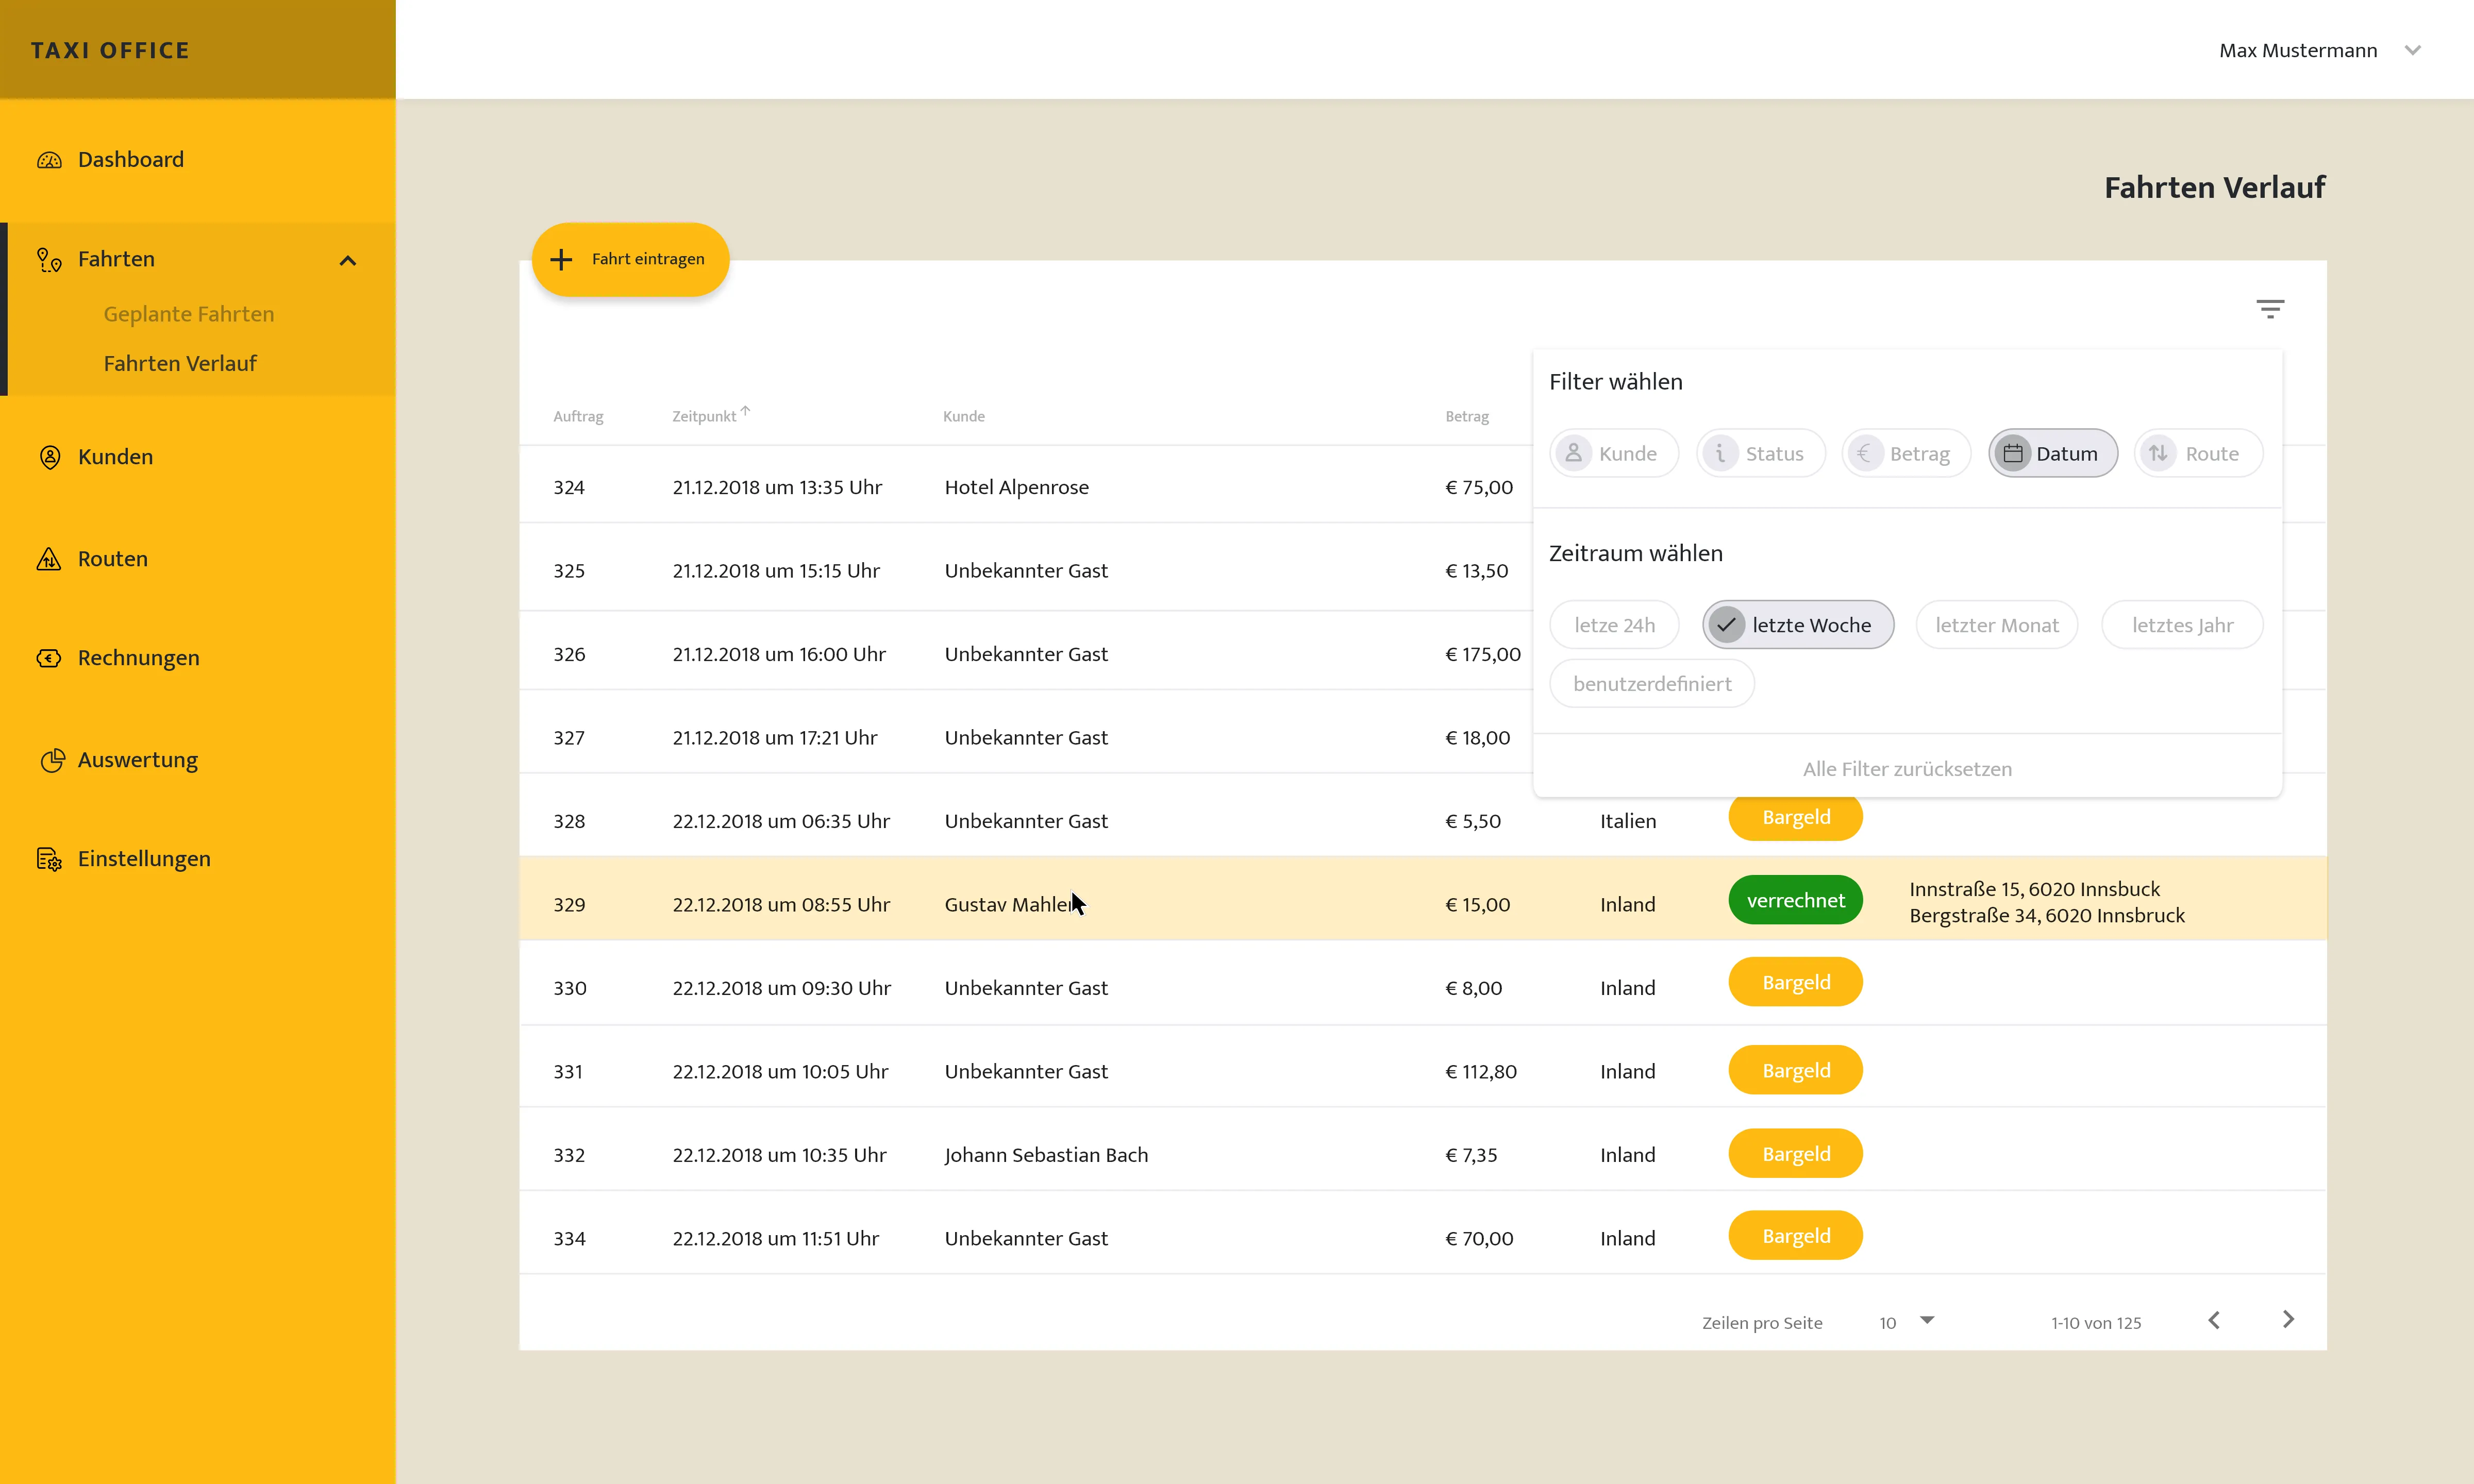
Task: Select Fahrten Verlauf submenu item
Action: [x=180, y=364]
